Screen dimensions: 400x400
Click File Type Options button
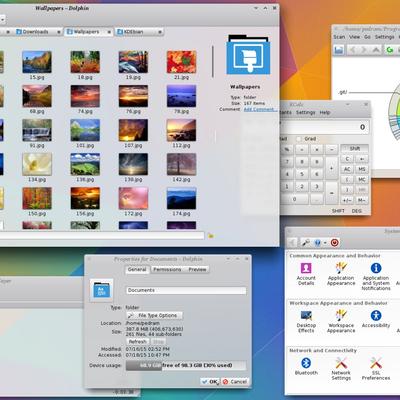pos(154,315)
